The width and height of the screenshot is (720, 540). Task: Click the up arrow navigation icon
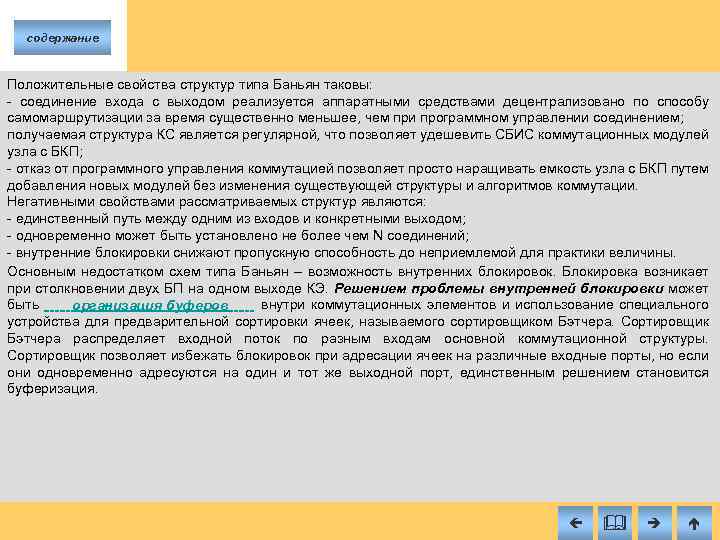click(694, 523)
